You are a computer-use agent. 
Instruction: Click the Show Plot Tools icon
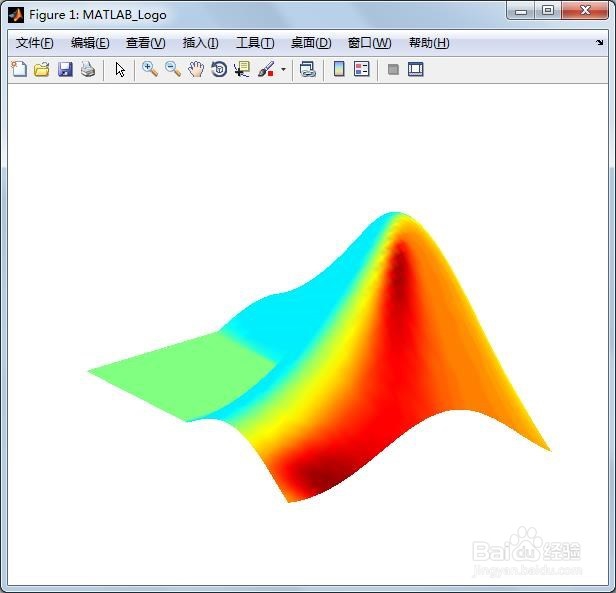pyautogui.click(x=415, y=69)
